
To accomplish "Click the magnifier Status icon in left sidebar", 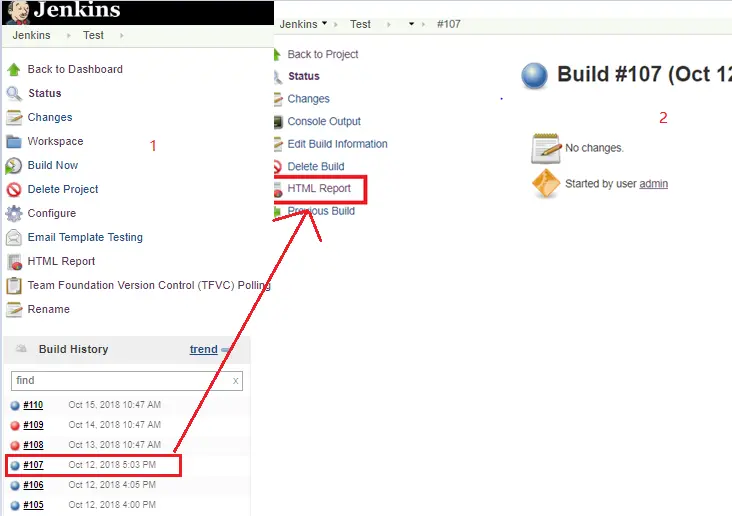I will coord(14,93).
